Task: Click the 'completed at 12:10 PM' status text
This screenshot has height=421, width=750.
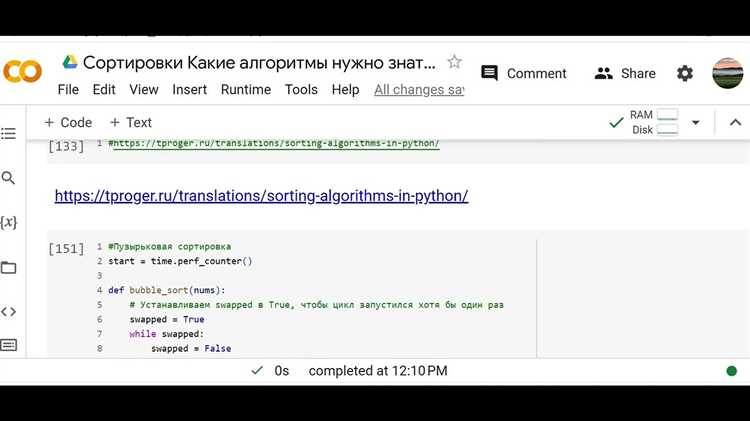Action: tap(378, 371)
